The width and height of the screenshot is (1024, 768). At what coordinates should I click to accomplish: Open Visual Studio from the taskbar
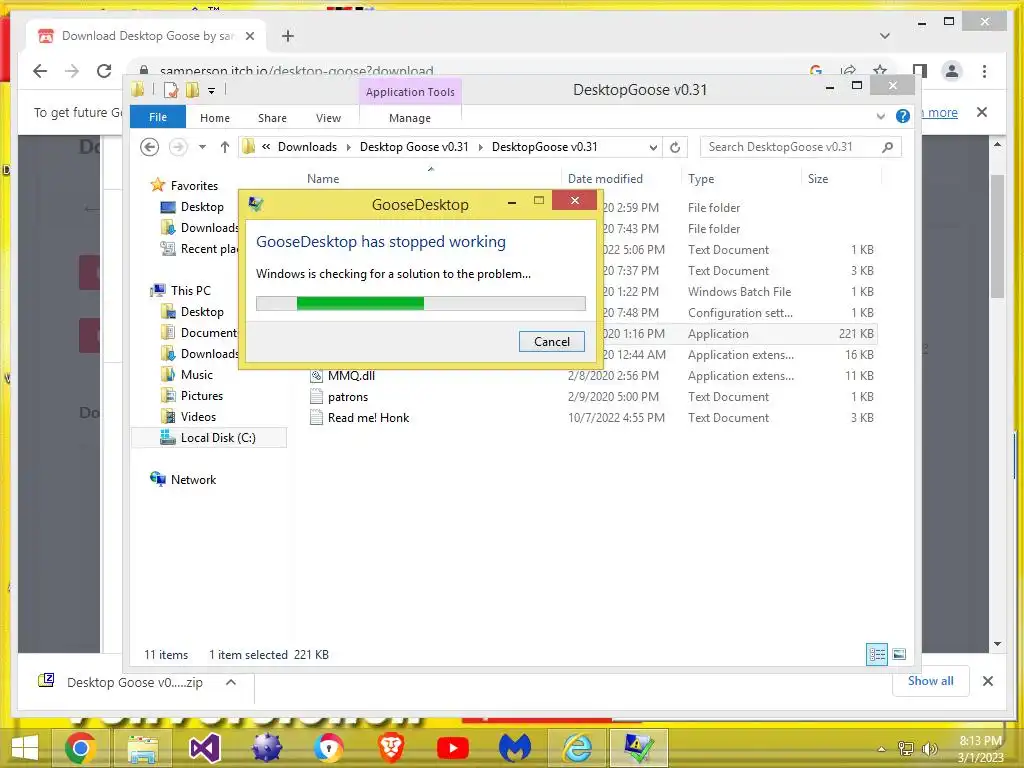click(x=204, y=748)
